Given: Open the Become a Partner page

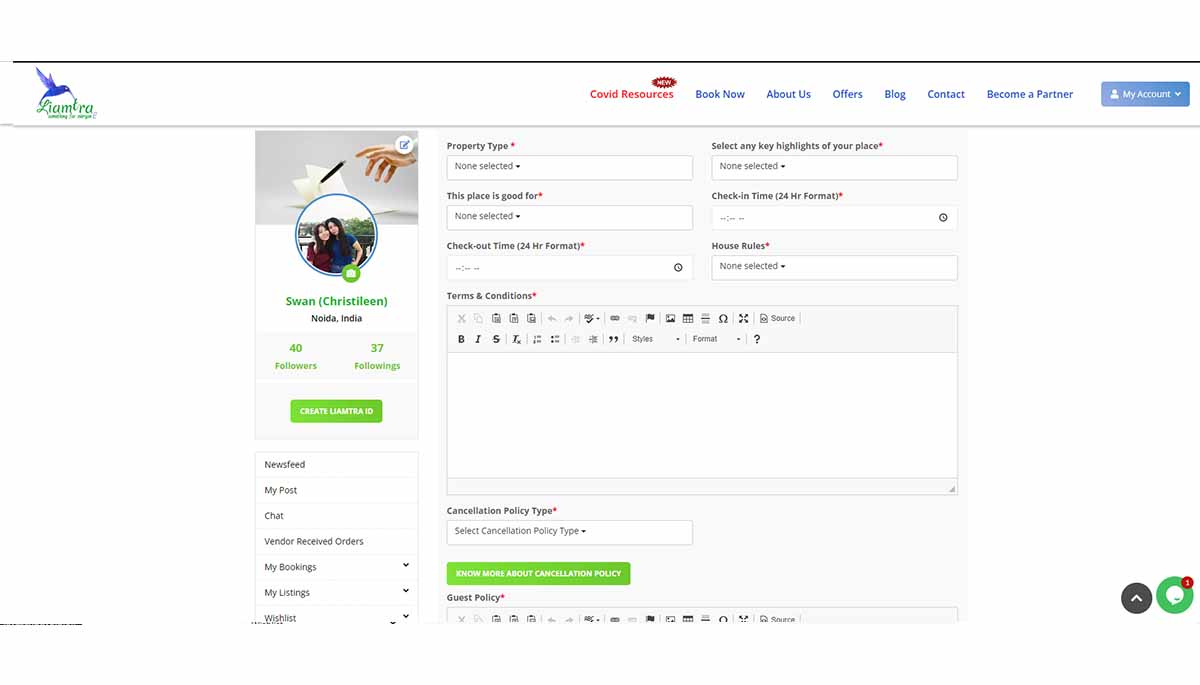Looking at the screenshot, I should click(x=1029, y=94).
